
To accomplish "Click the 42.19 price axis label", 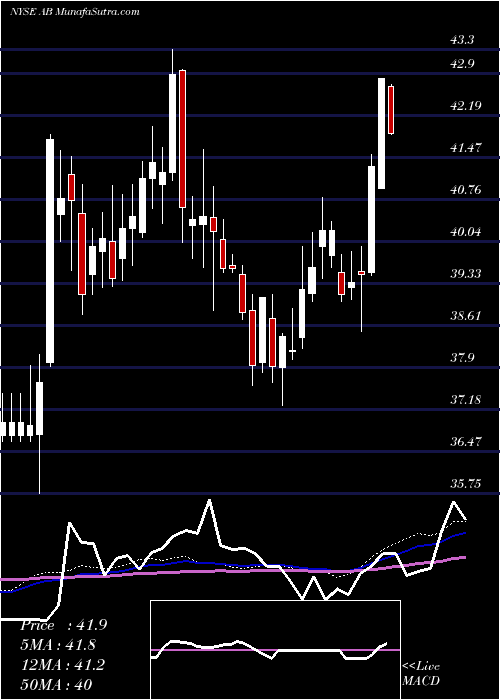I will click(466, 106).
